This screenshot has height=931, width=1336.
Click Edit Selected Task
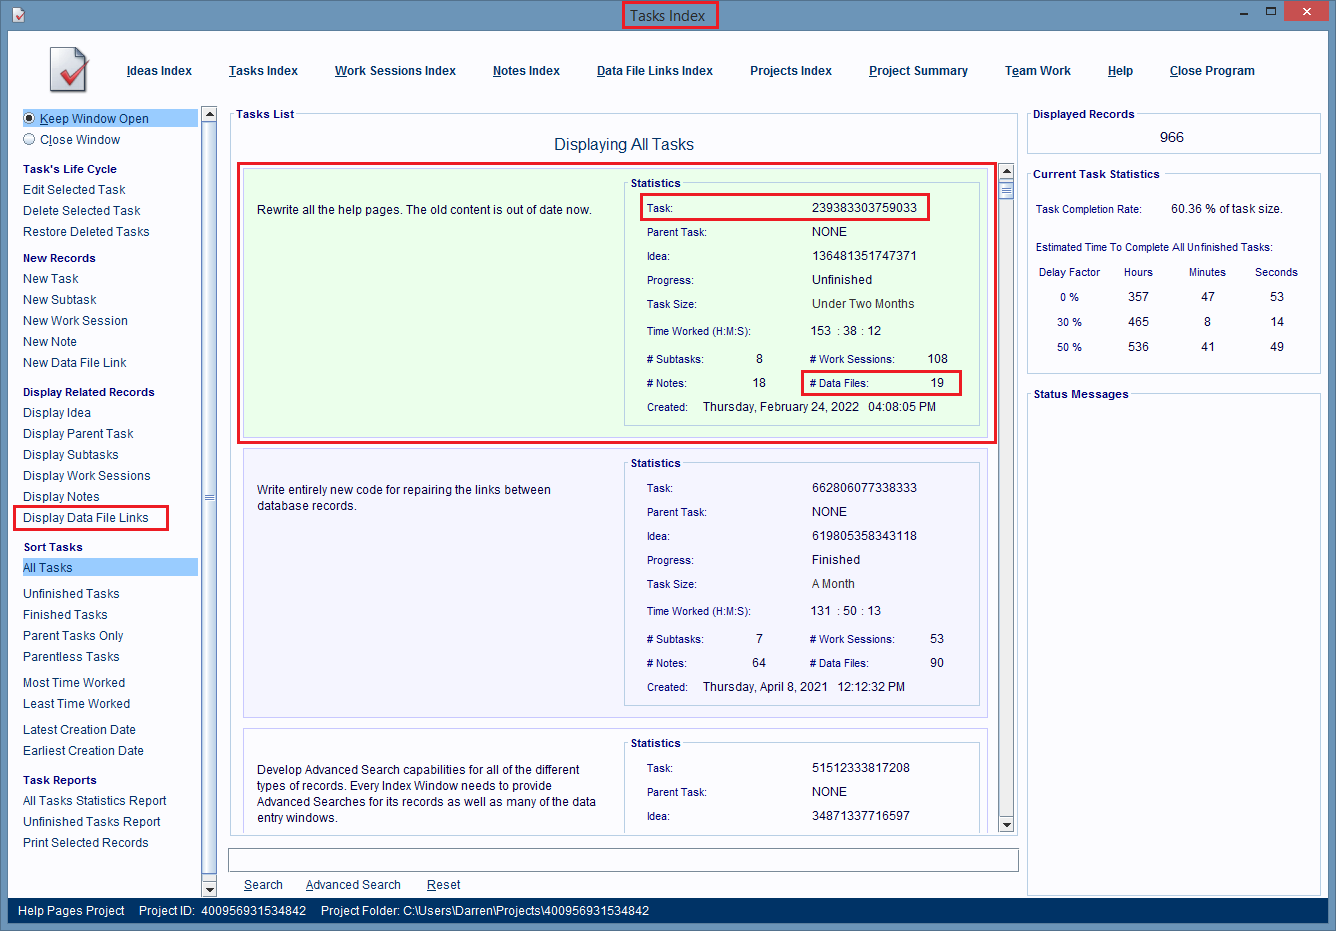[74, 190]
